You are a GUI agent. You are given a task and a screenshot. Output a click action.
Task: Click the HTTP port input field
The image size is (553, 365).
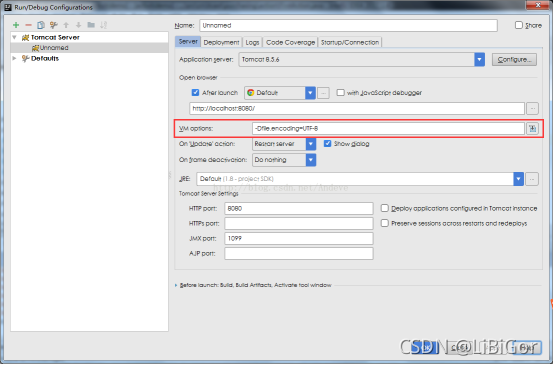coord(299,208)
